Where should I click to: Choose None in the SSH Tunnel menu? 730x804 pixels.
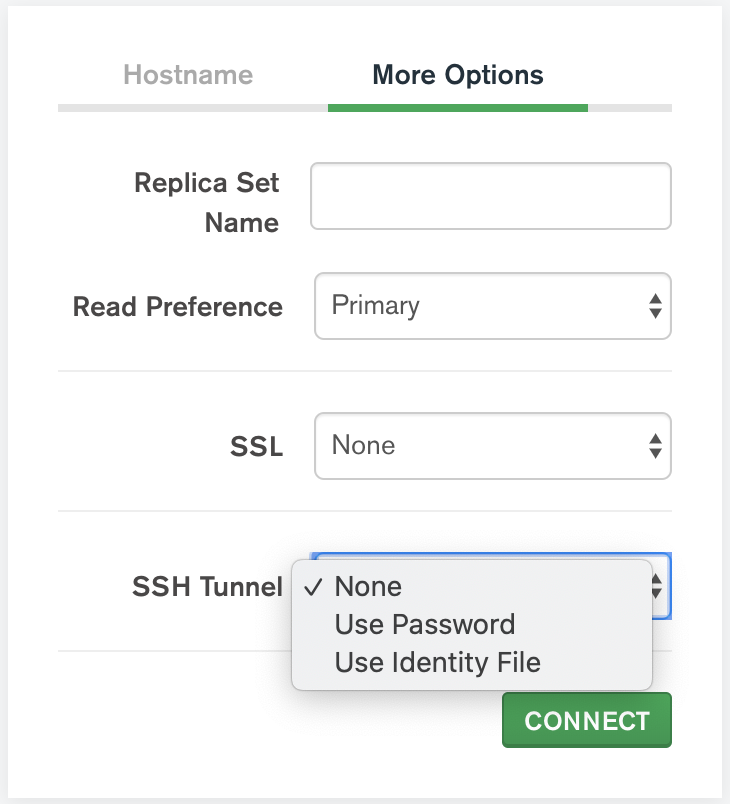coord(368,587)
